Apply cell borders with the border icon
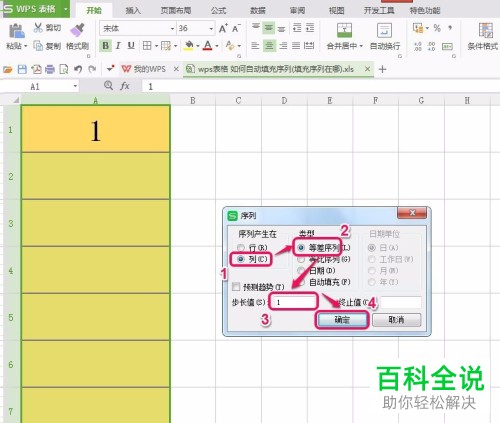This screenshot has height=423, width=500. click(147, 46)
